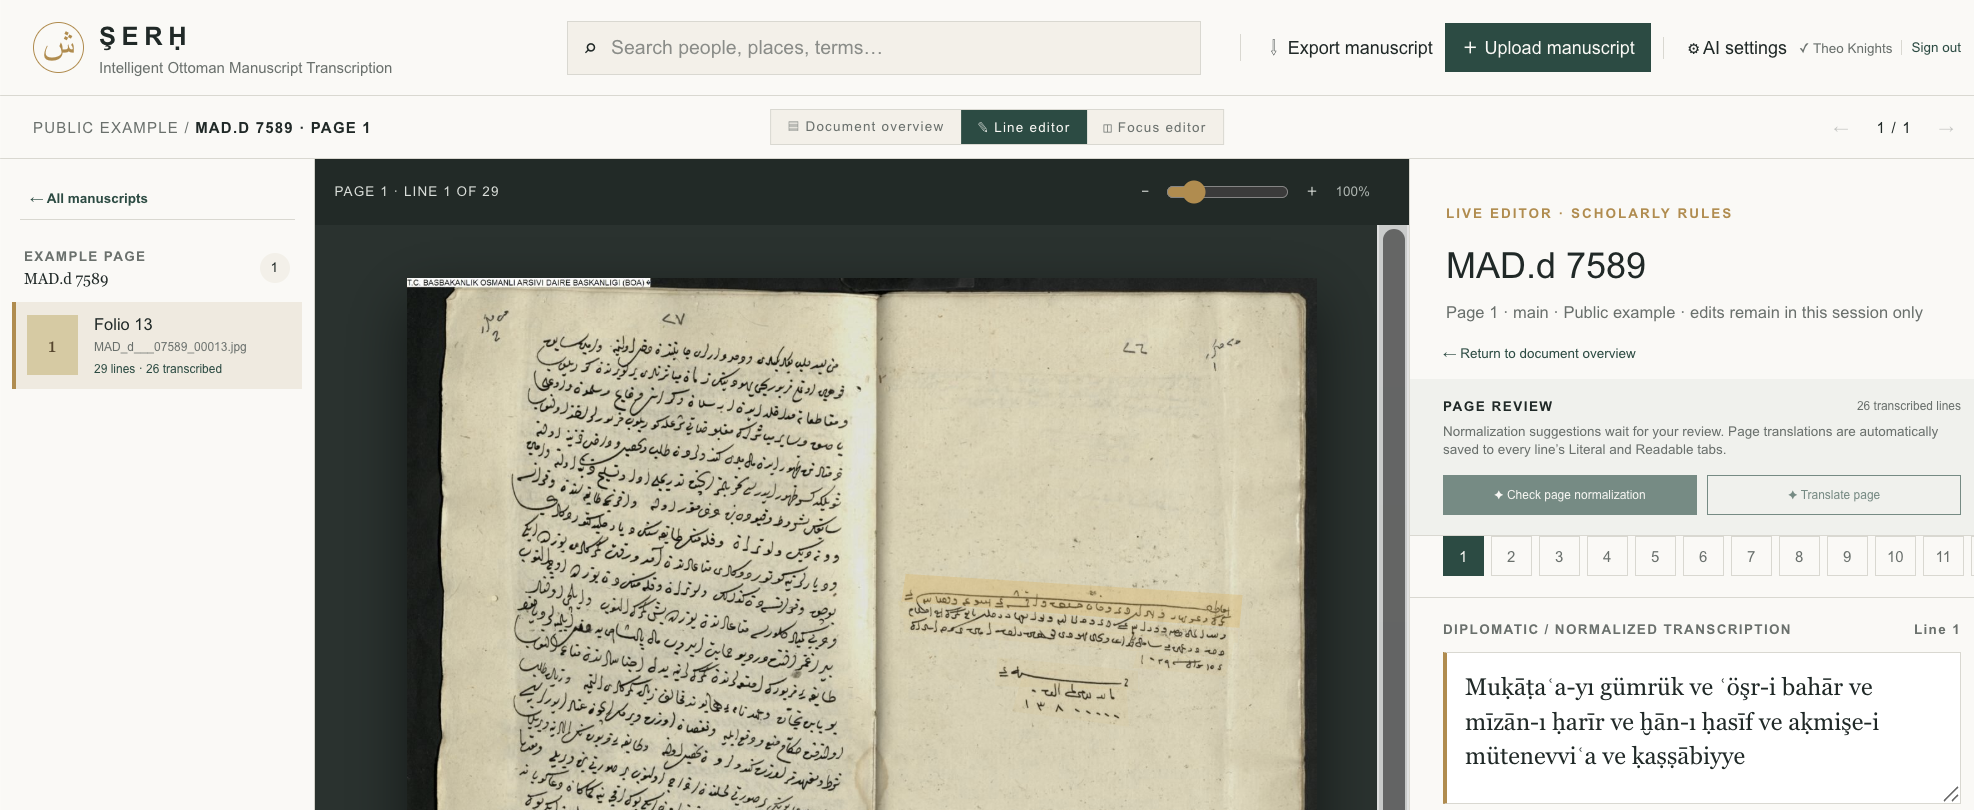Viewport: 1974px width, 810px height.
Task: Jump to line 3
Action: click(x=1559, y=556)
